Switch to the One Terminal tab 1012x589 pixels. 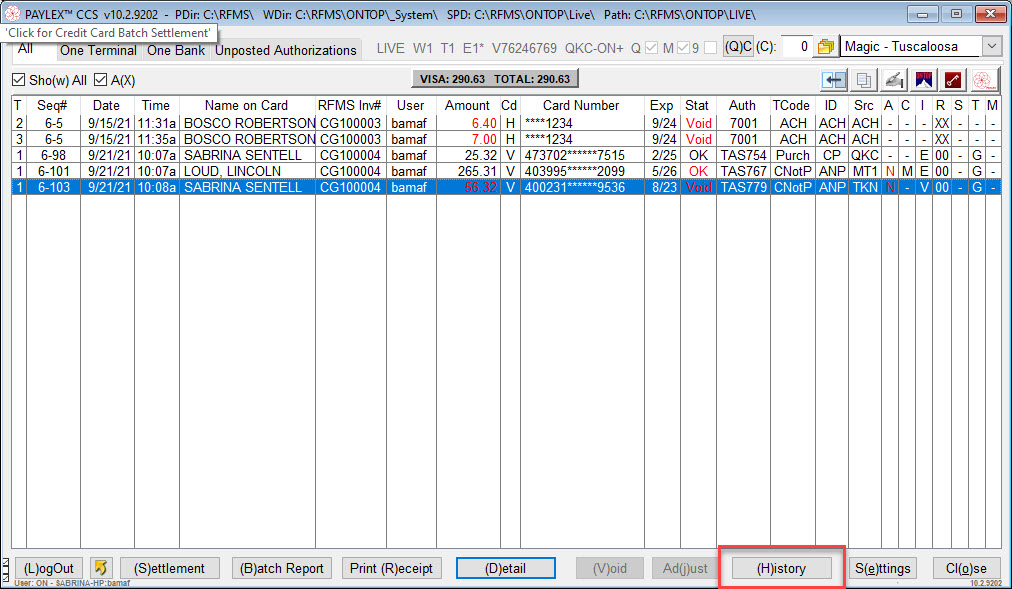pos(98,50)
